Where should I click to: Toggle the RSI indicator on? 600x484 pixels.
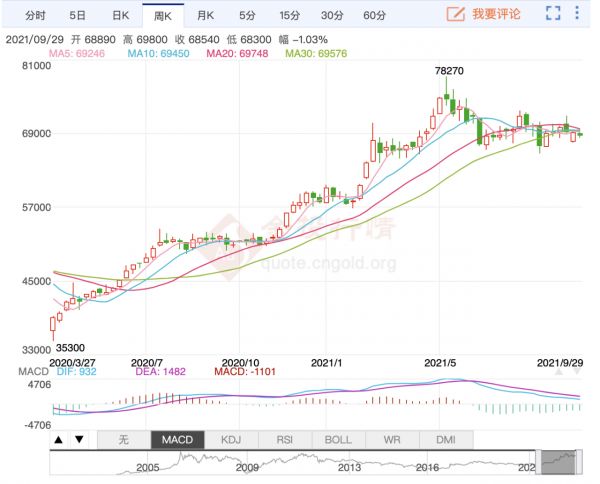[x=285, y=440]
